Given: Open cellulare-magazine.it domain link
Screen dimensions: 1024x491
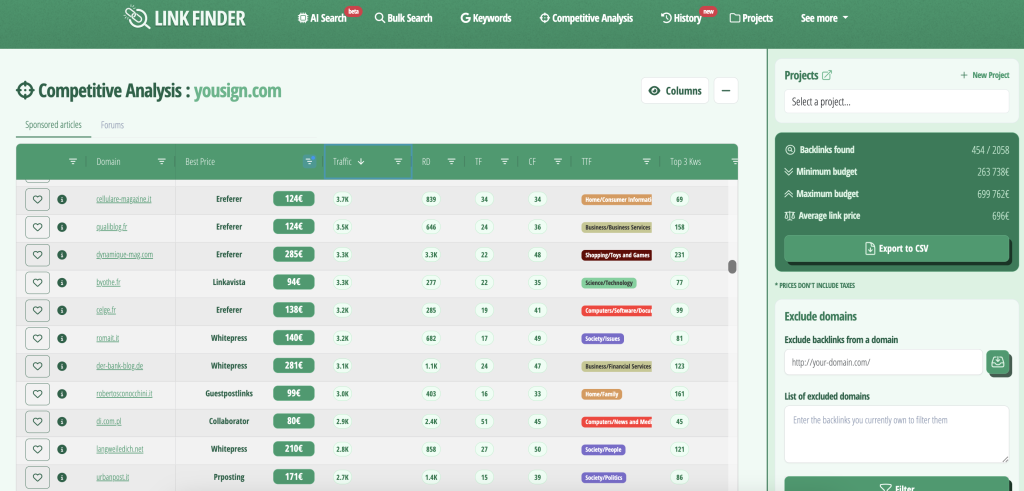Looking at the screenshot, I should click(x=123, y=199).
